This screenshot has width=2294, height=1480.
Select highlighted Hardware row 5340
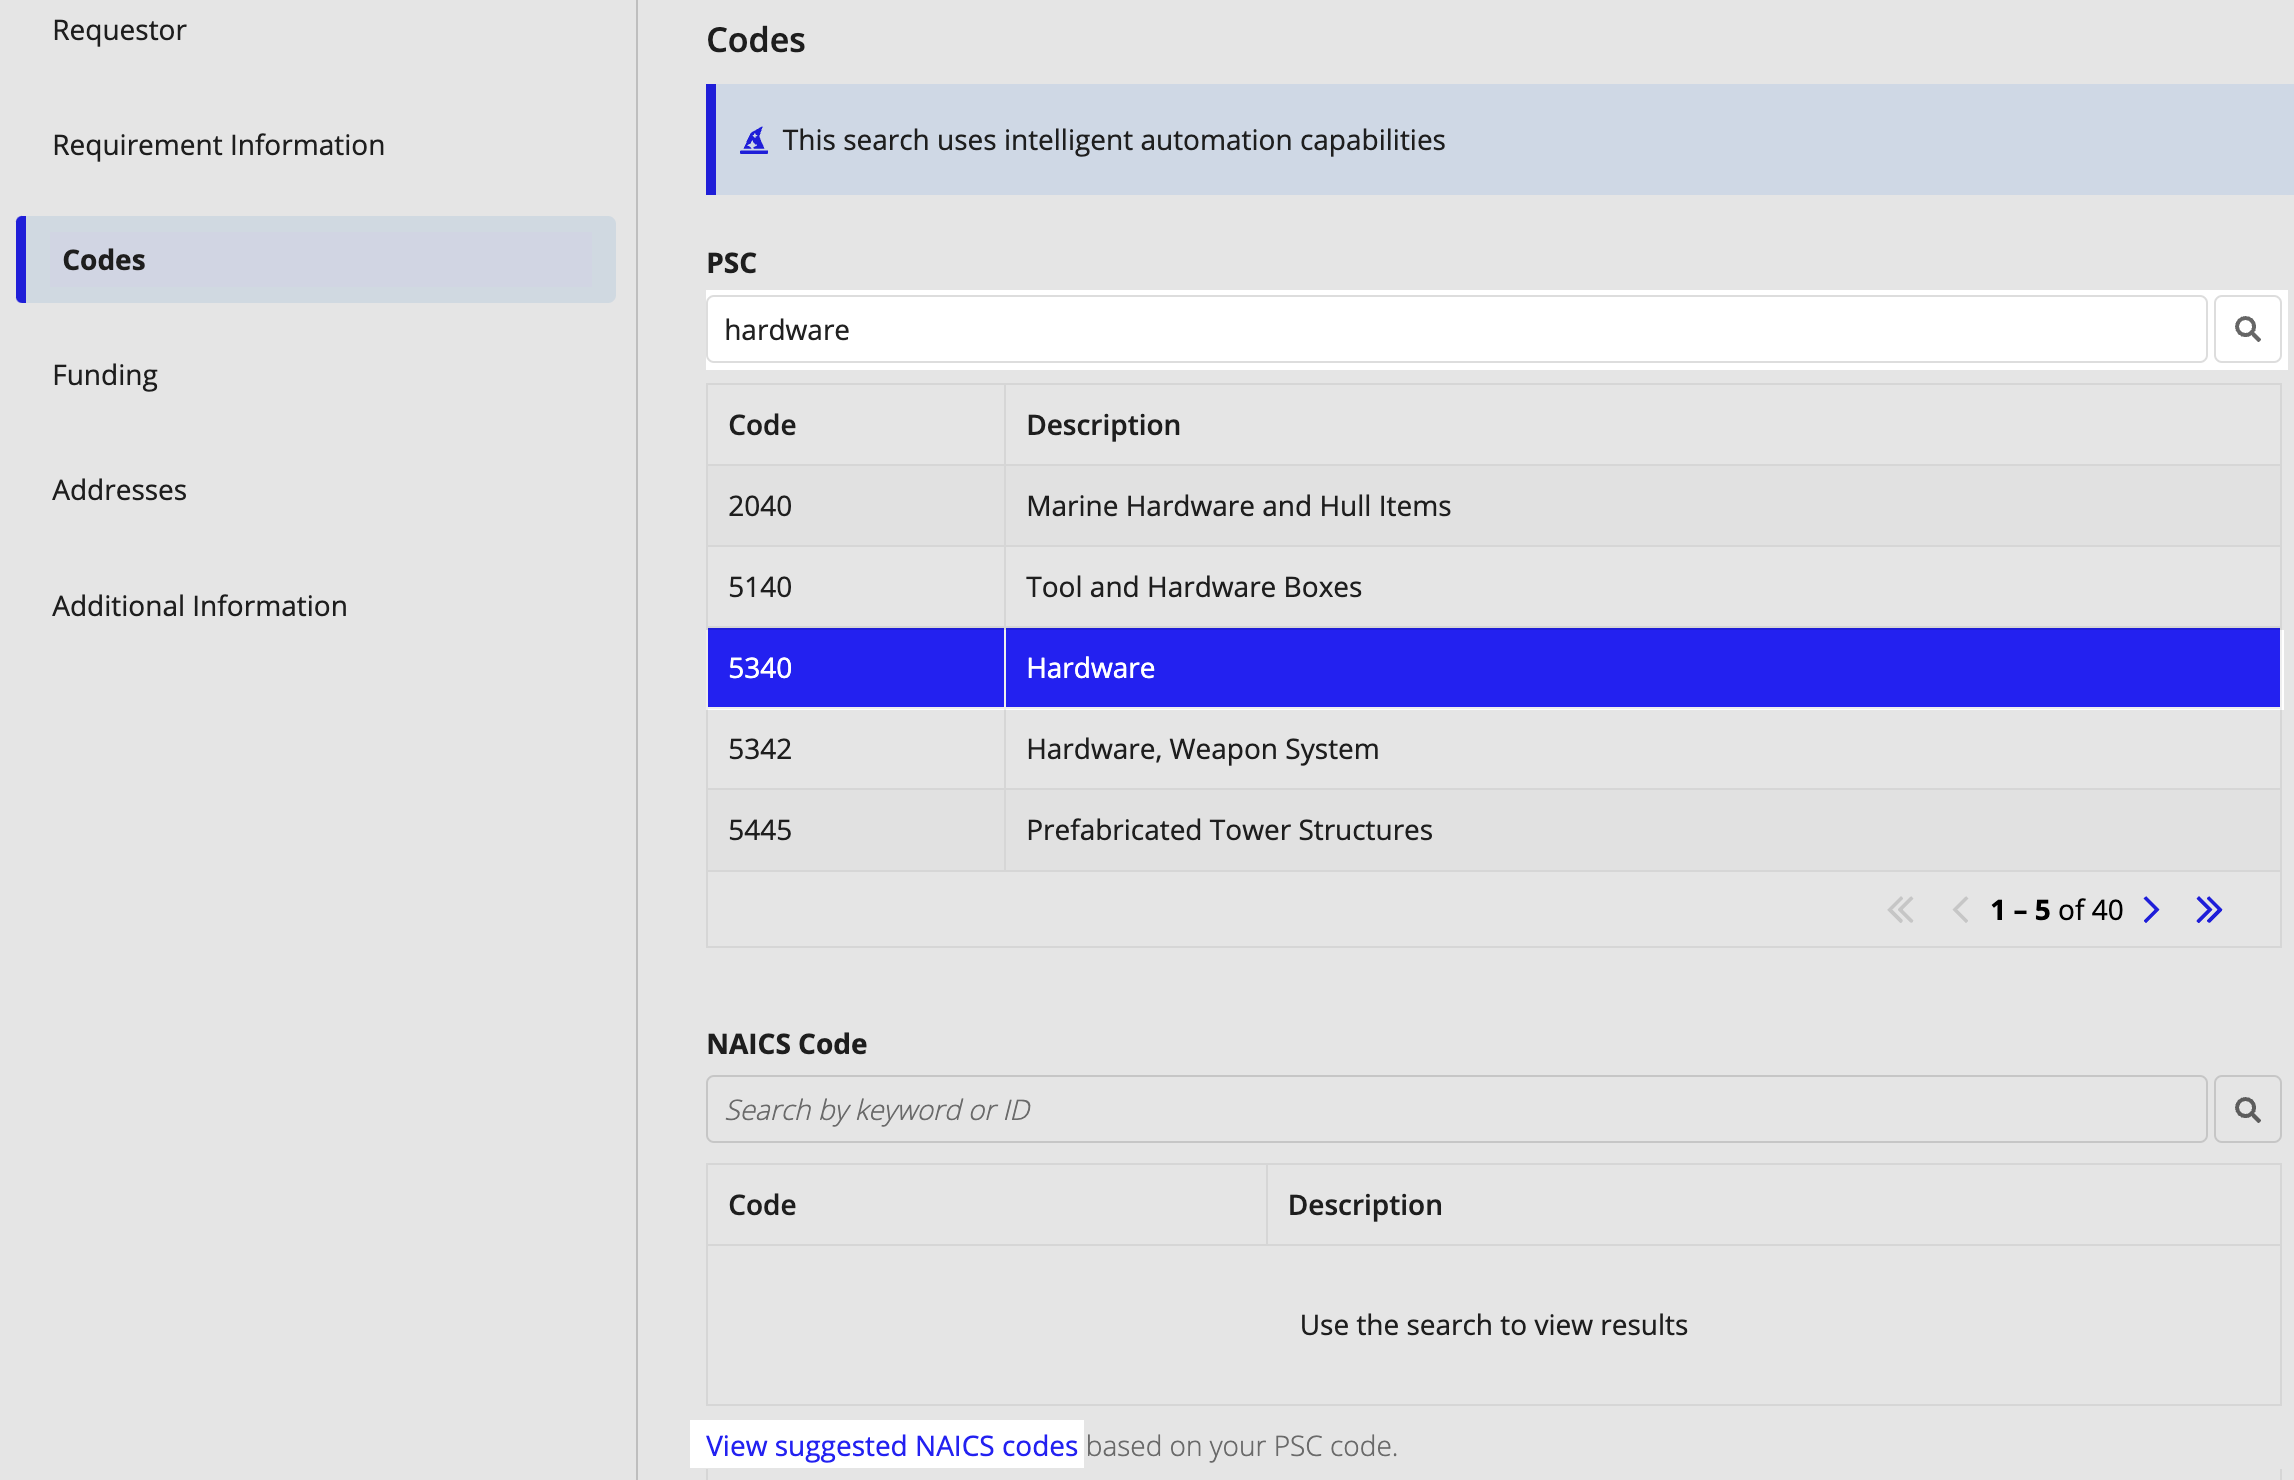(1493, 668)
